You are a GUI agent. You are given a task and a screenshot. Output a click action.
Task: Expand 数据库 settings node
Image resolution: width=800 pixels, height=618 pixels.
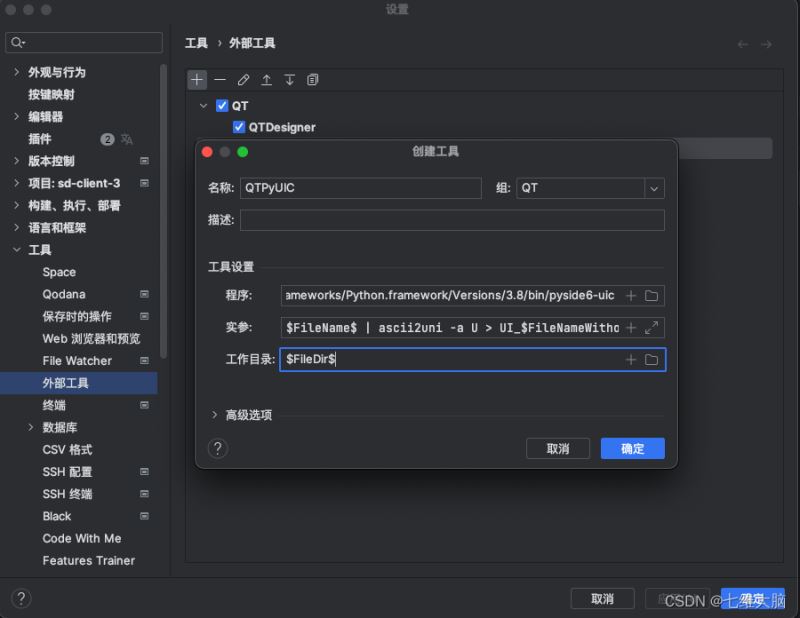31,427
